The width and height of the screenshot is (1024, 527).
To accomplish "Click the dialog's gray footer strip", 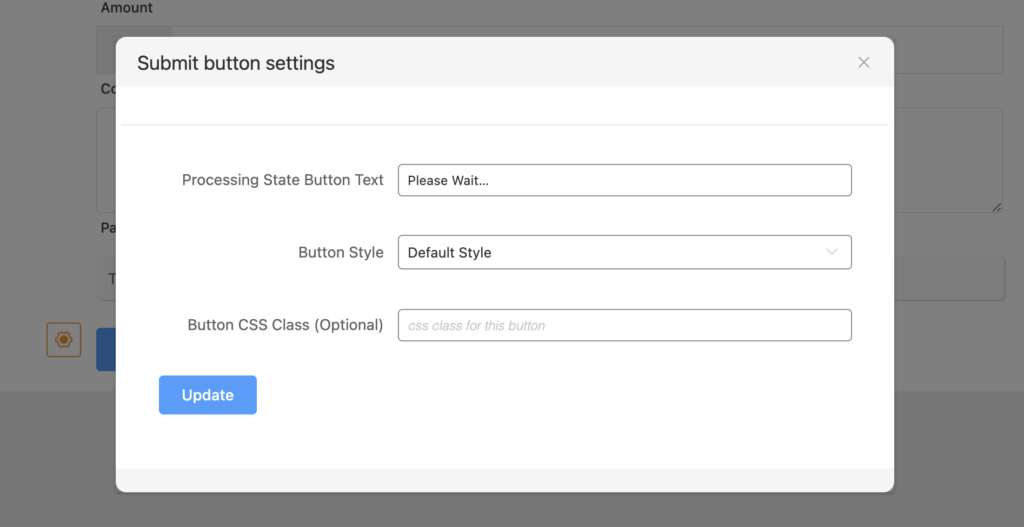I will point(504,480).
